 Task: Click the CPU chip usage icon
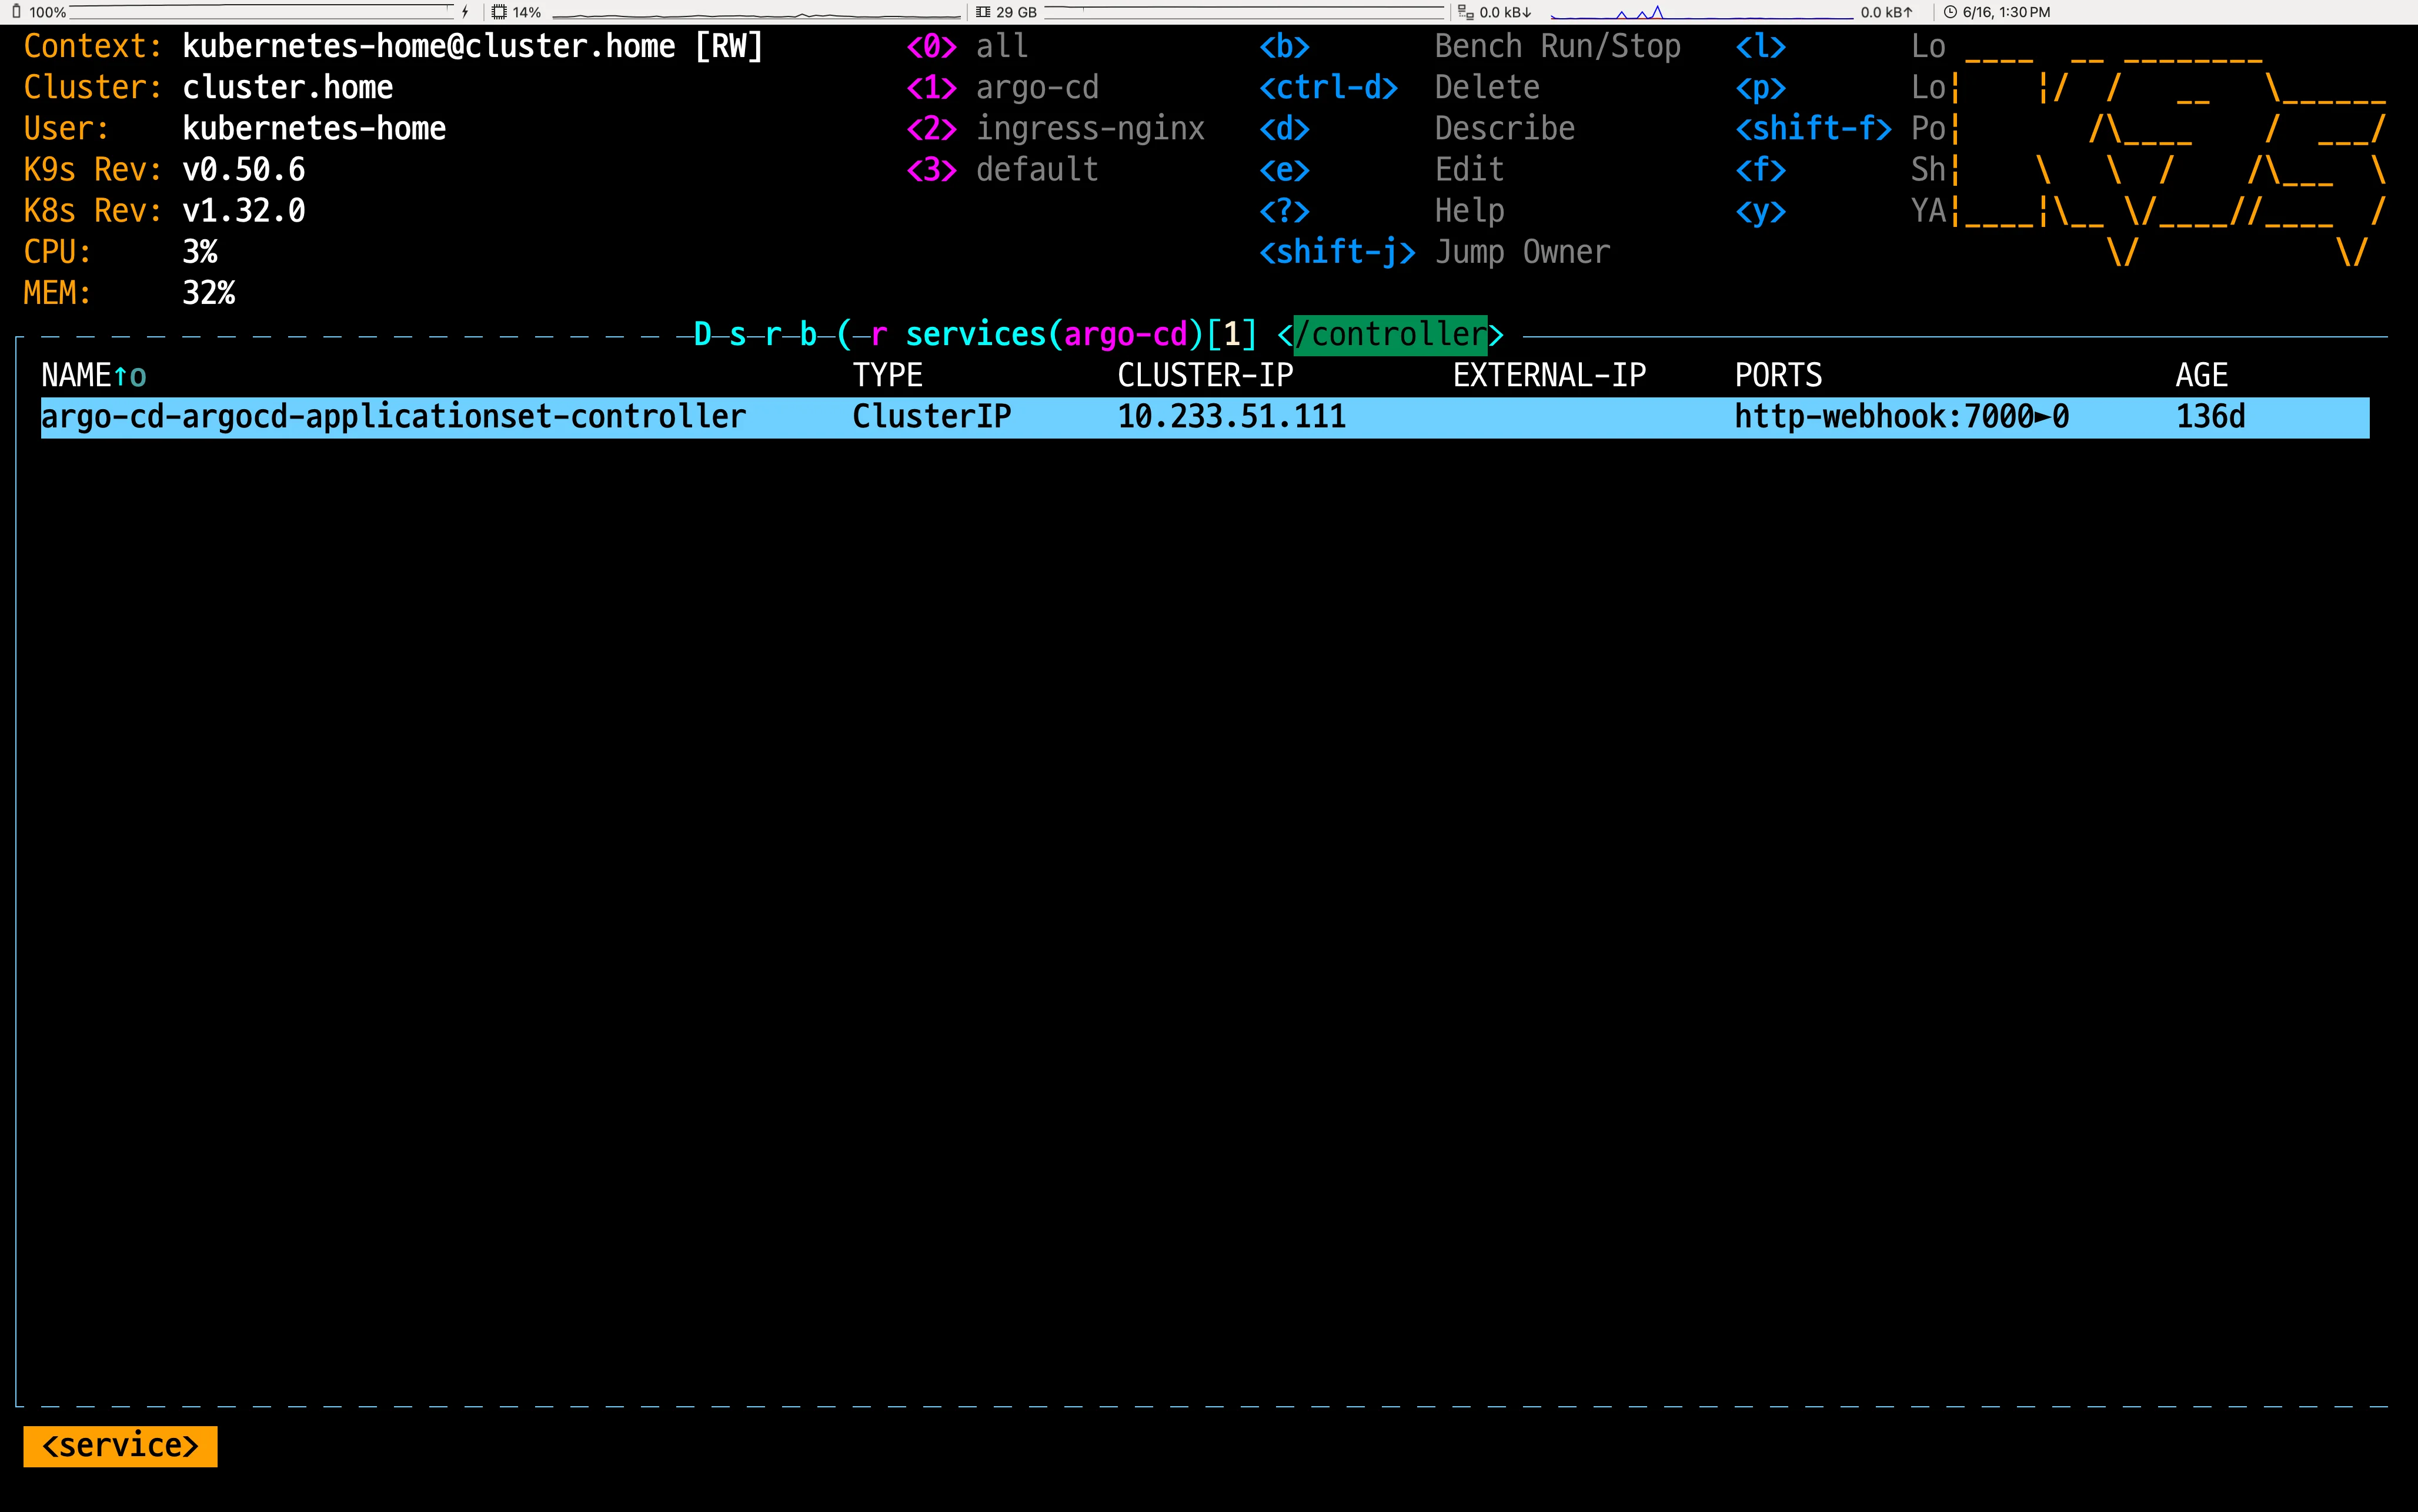[499, 12]
